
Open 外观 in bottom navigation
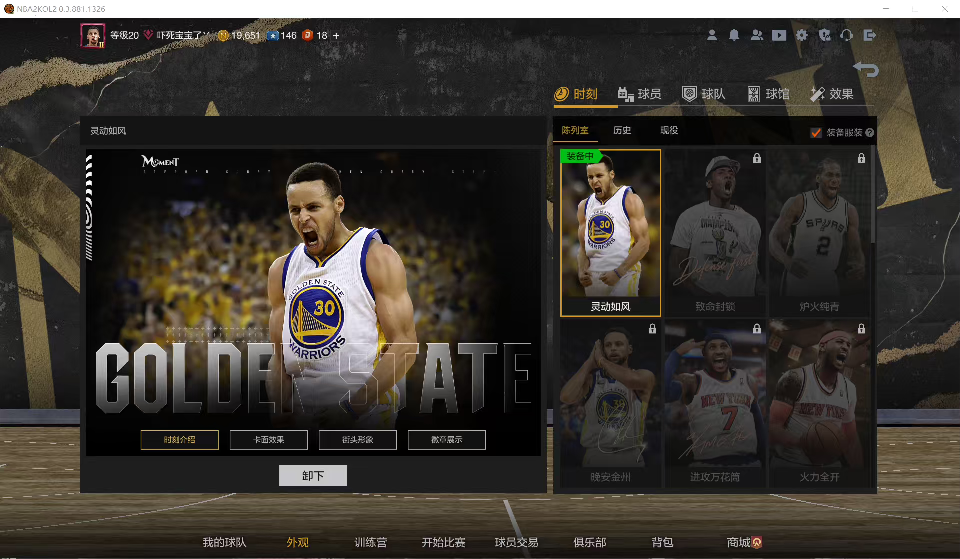298,542
